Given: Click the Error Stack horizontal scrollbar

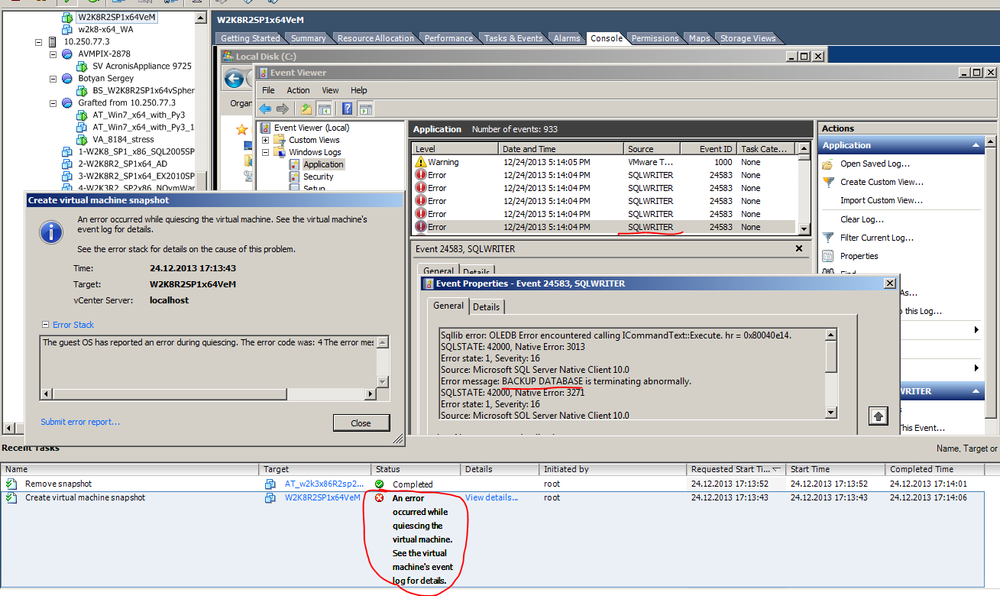Looking at the screenshot, I should tap(209, 394).
